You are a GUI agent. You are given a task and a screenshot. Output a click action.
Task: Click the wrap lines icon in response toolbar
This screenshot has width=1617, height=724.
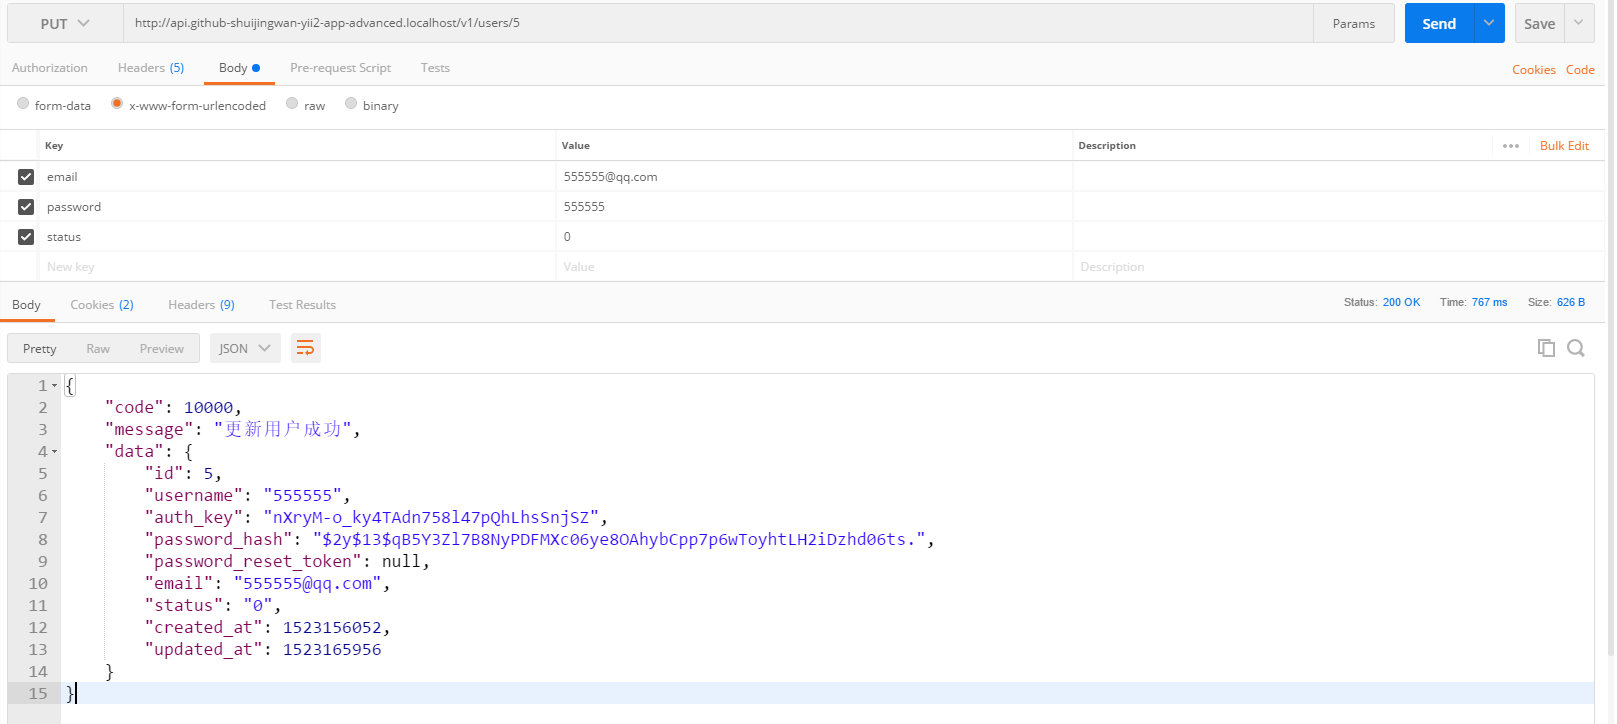click(x=305, y=348)
